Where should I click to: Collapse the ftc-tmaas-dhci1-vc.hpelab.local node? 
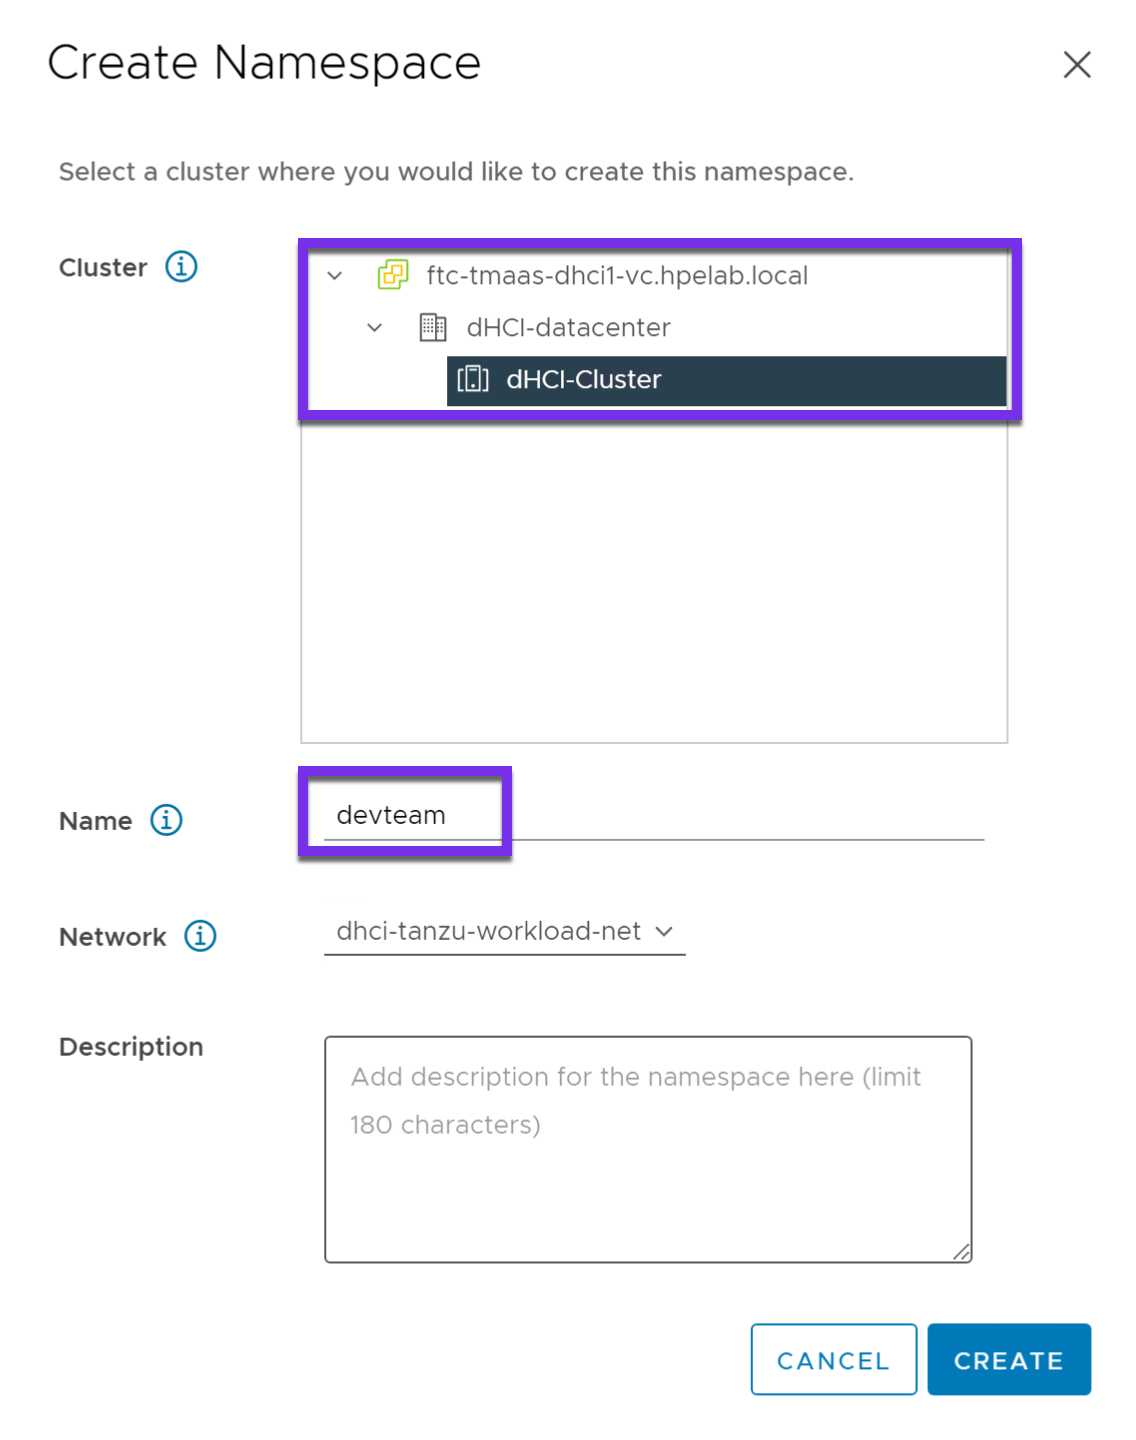[334, 274]
